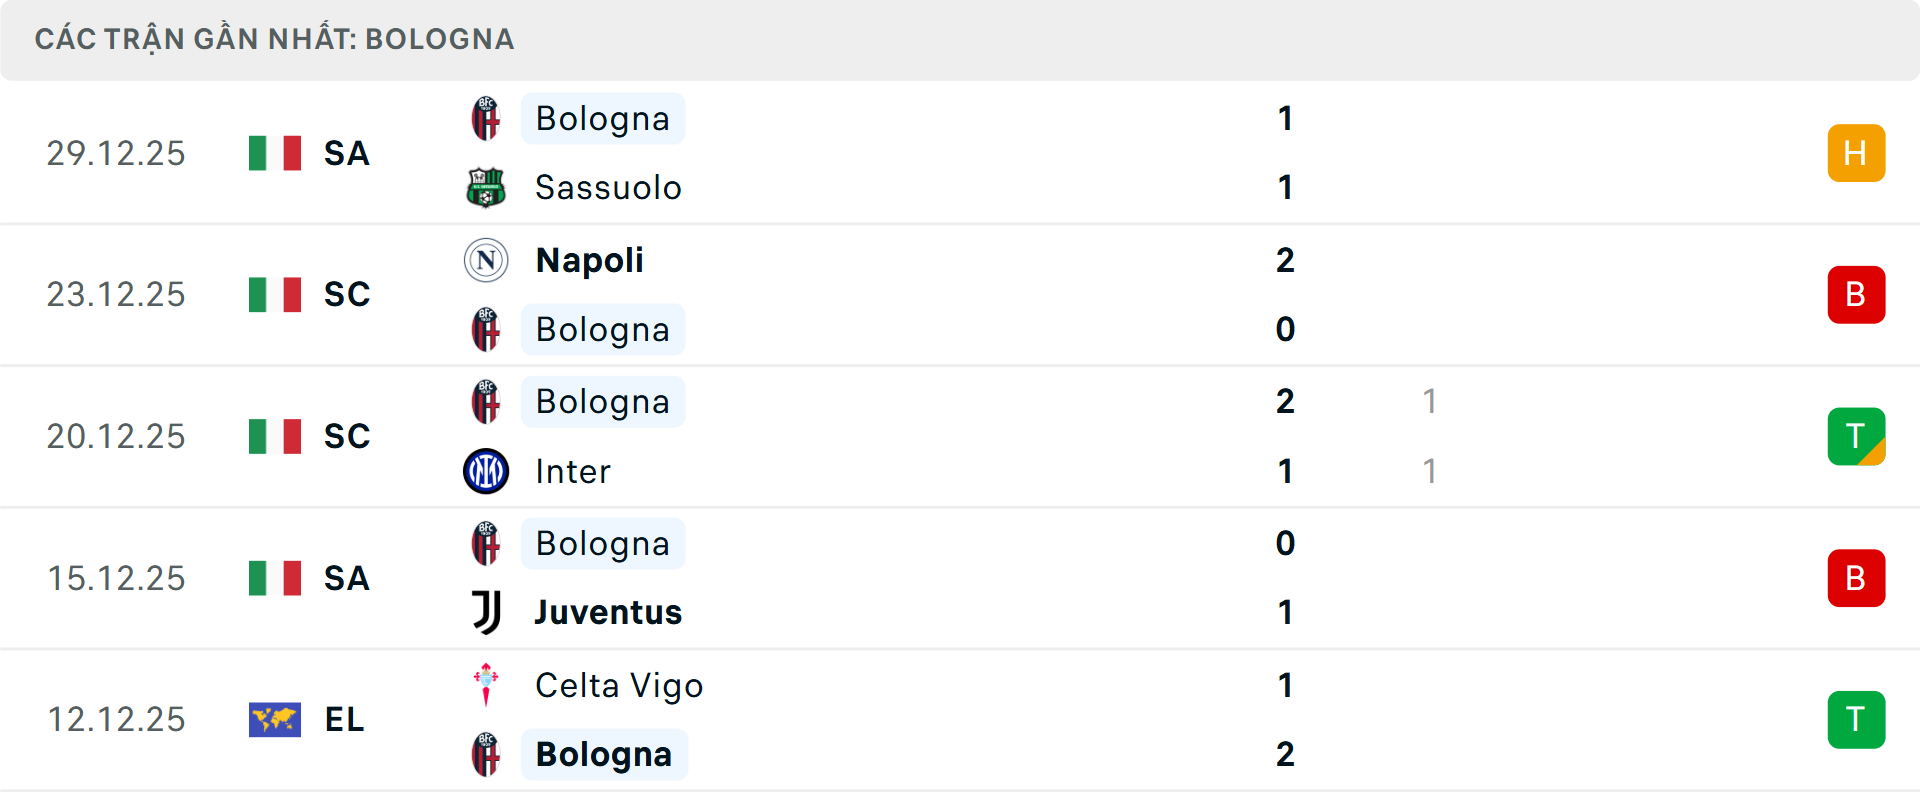Click Bologna crest in Sassuolo match row
Image resolution: width=1920 pixels, height=792 pixels.
[486, 119]
